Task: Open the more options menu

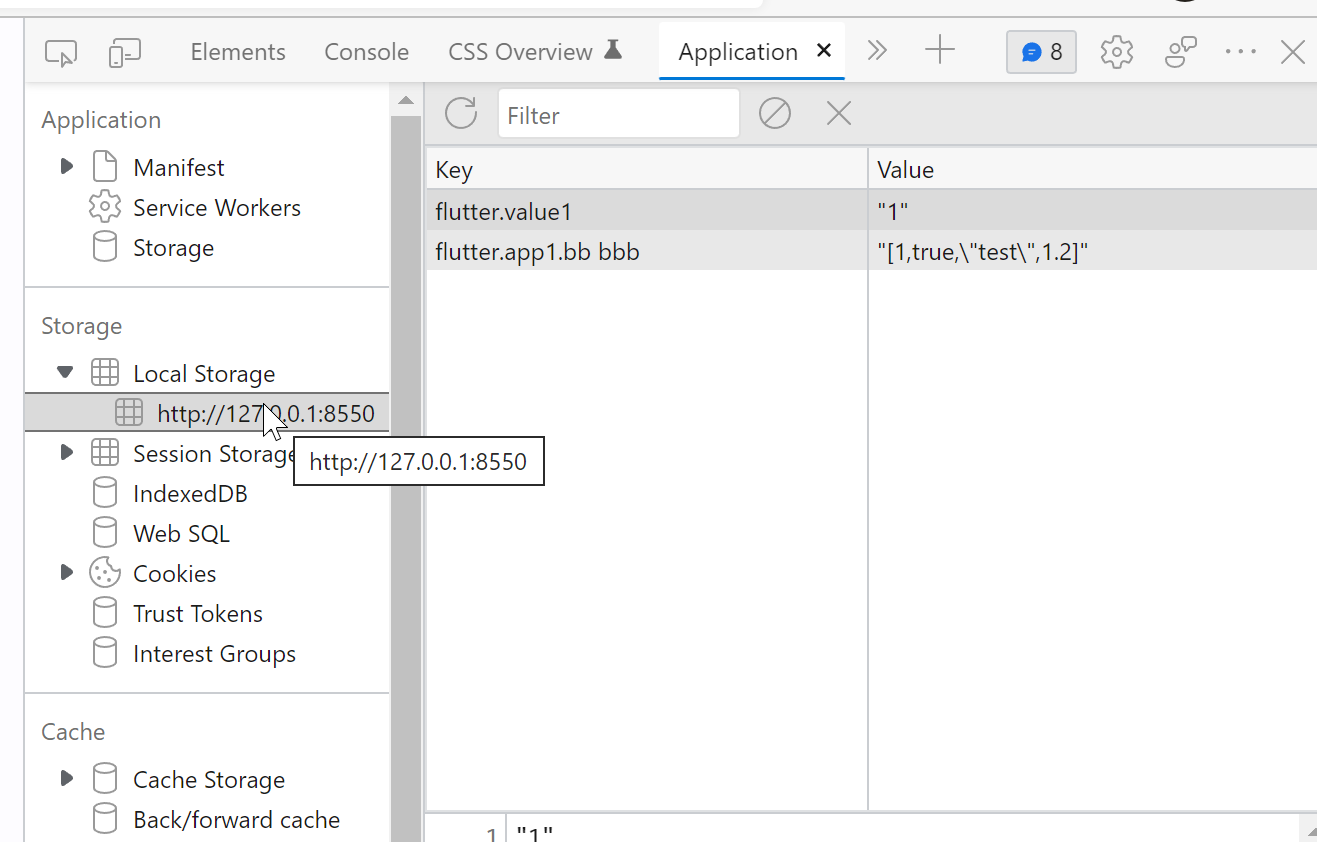Action: pyautogui.click(x=1240, y=52)
